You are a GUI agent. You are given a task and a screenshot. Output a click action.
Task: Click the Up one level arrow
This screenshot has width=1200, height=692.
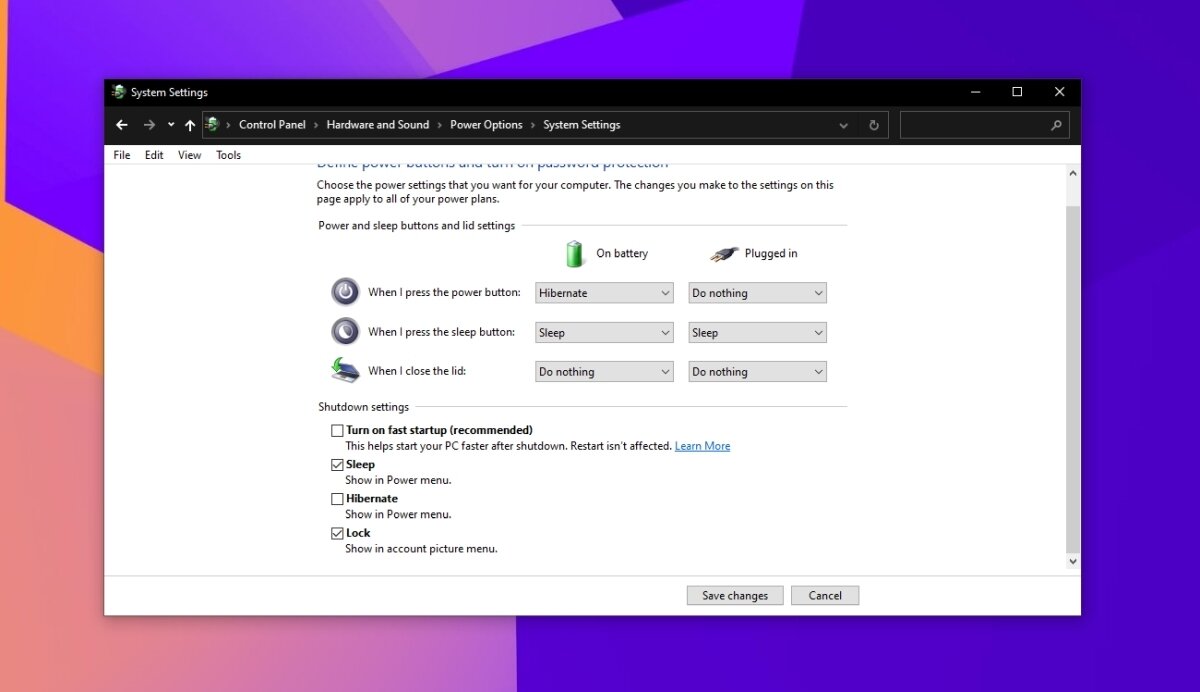[x=190, y=125]
